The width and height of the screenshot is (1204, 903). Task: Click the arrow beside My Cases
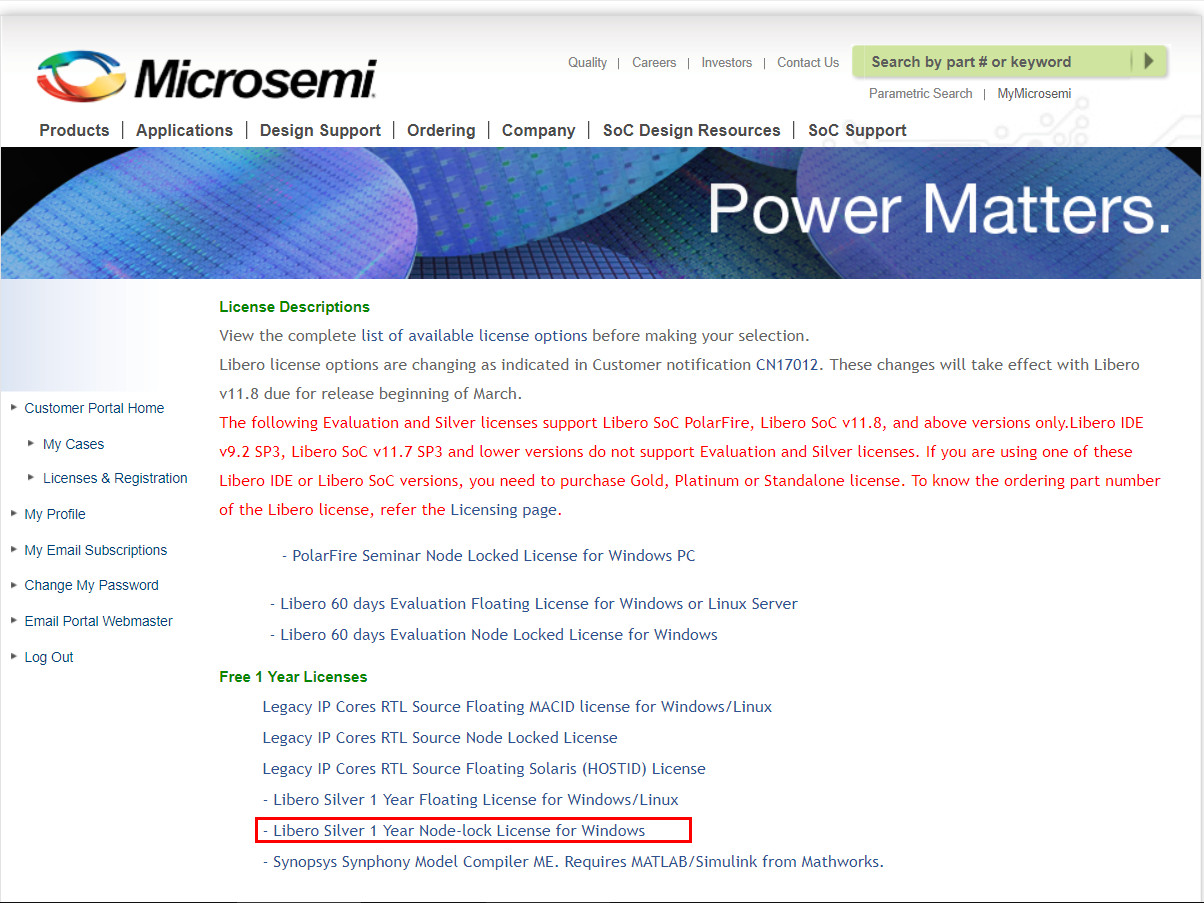point(32,443)
